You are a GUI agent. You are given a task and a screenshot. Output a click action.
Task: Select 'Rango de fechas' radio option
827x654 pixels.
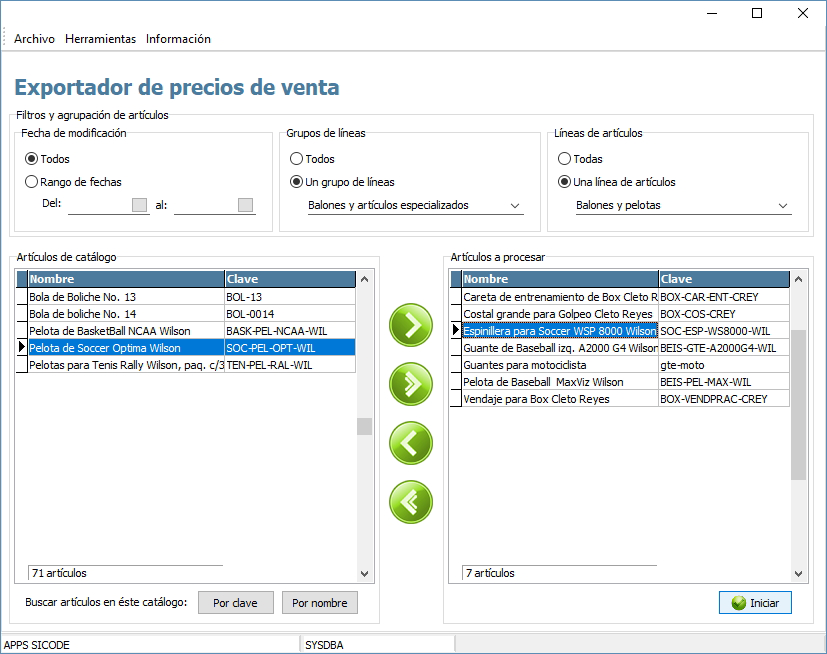click(32, 182)
